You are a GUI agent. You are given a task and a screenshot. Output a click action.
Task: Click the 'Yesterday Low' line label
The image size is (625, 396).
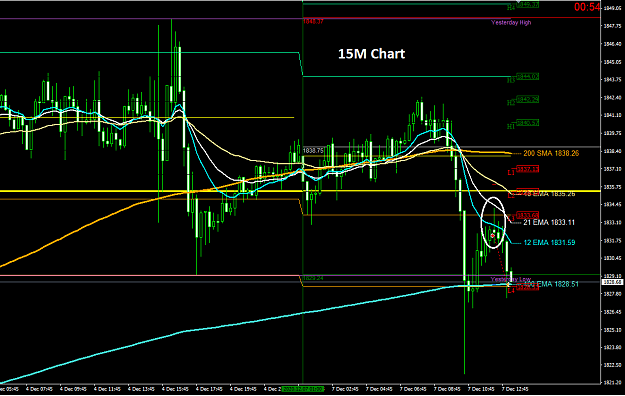[x=511, y=279]
